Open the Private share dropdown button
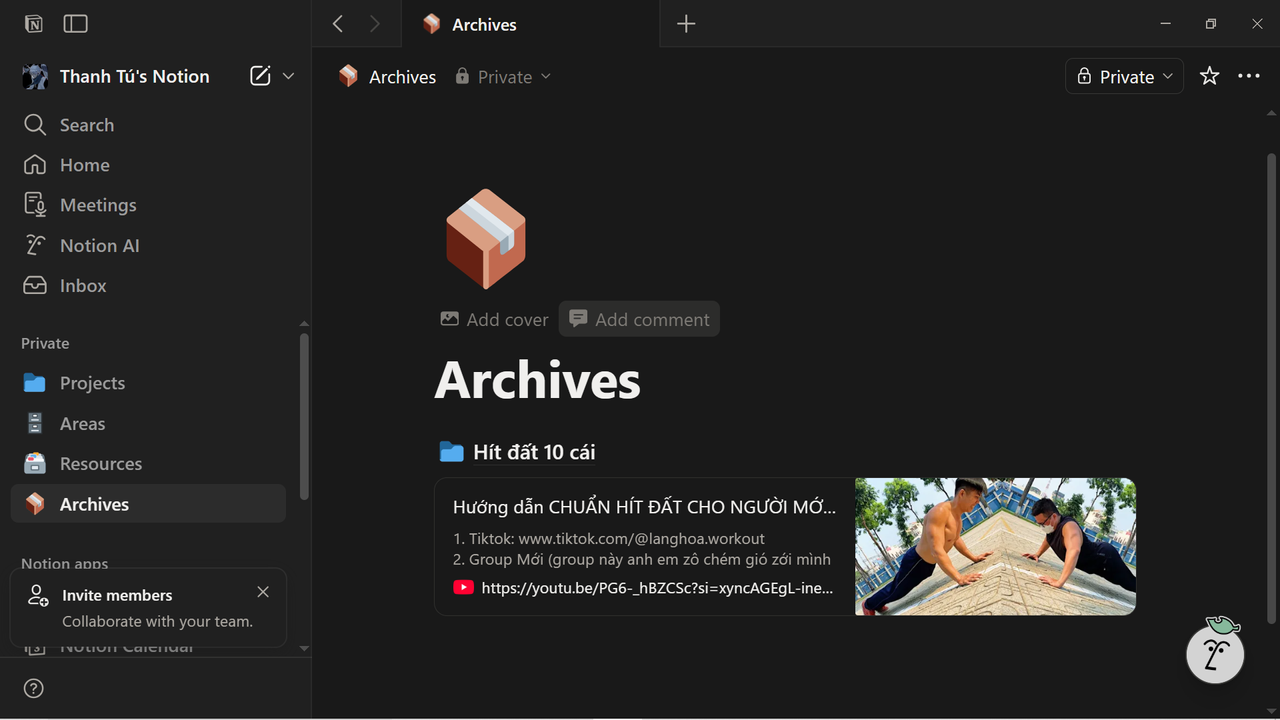Viewport: 1280px width, 720px height. pyautogui.click(x=1125, y=77)
